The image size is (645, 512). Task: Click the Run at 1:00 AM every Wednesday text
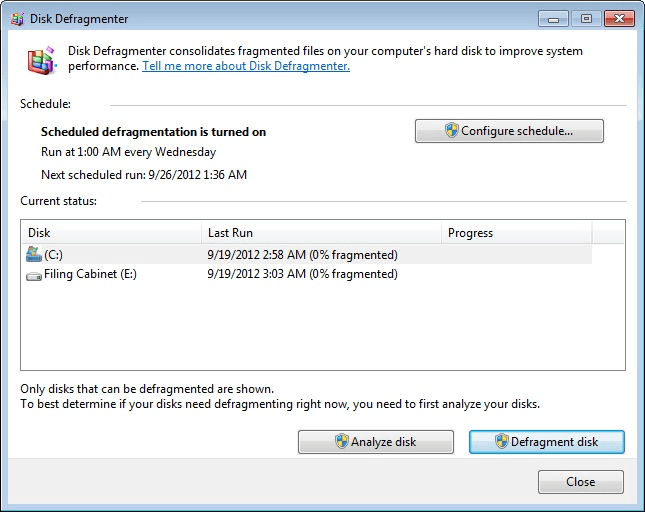coord(128,152)
